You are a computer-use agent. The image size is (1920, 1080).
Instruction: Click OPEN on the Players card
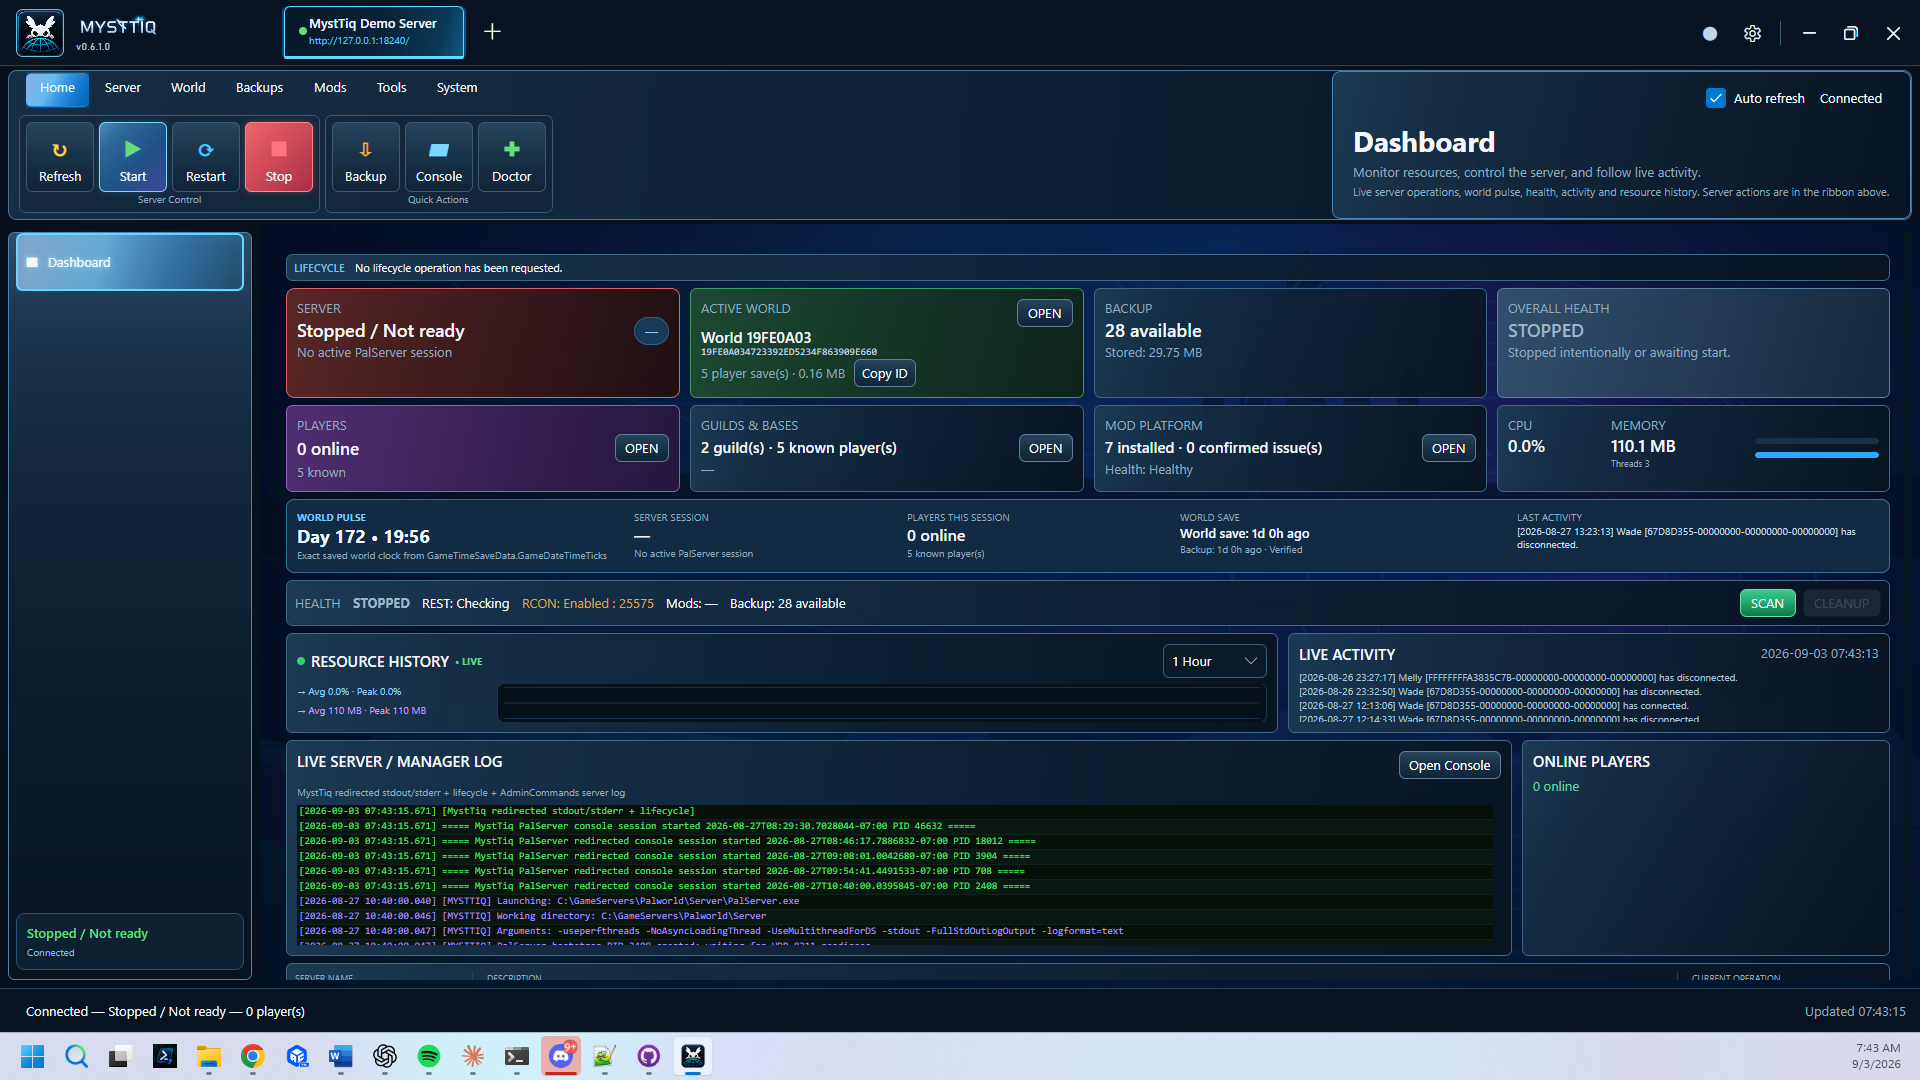pos(641,448)
